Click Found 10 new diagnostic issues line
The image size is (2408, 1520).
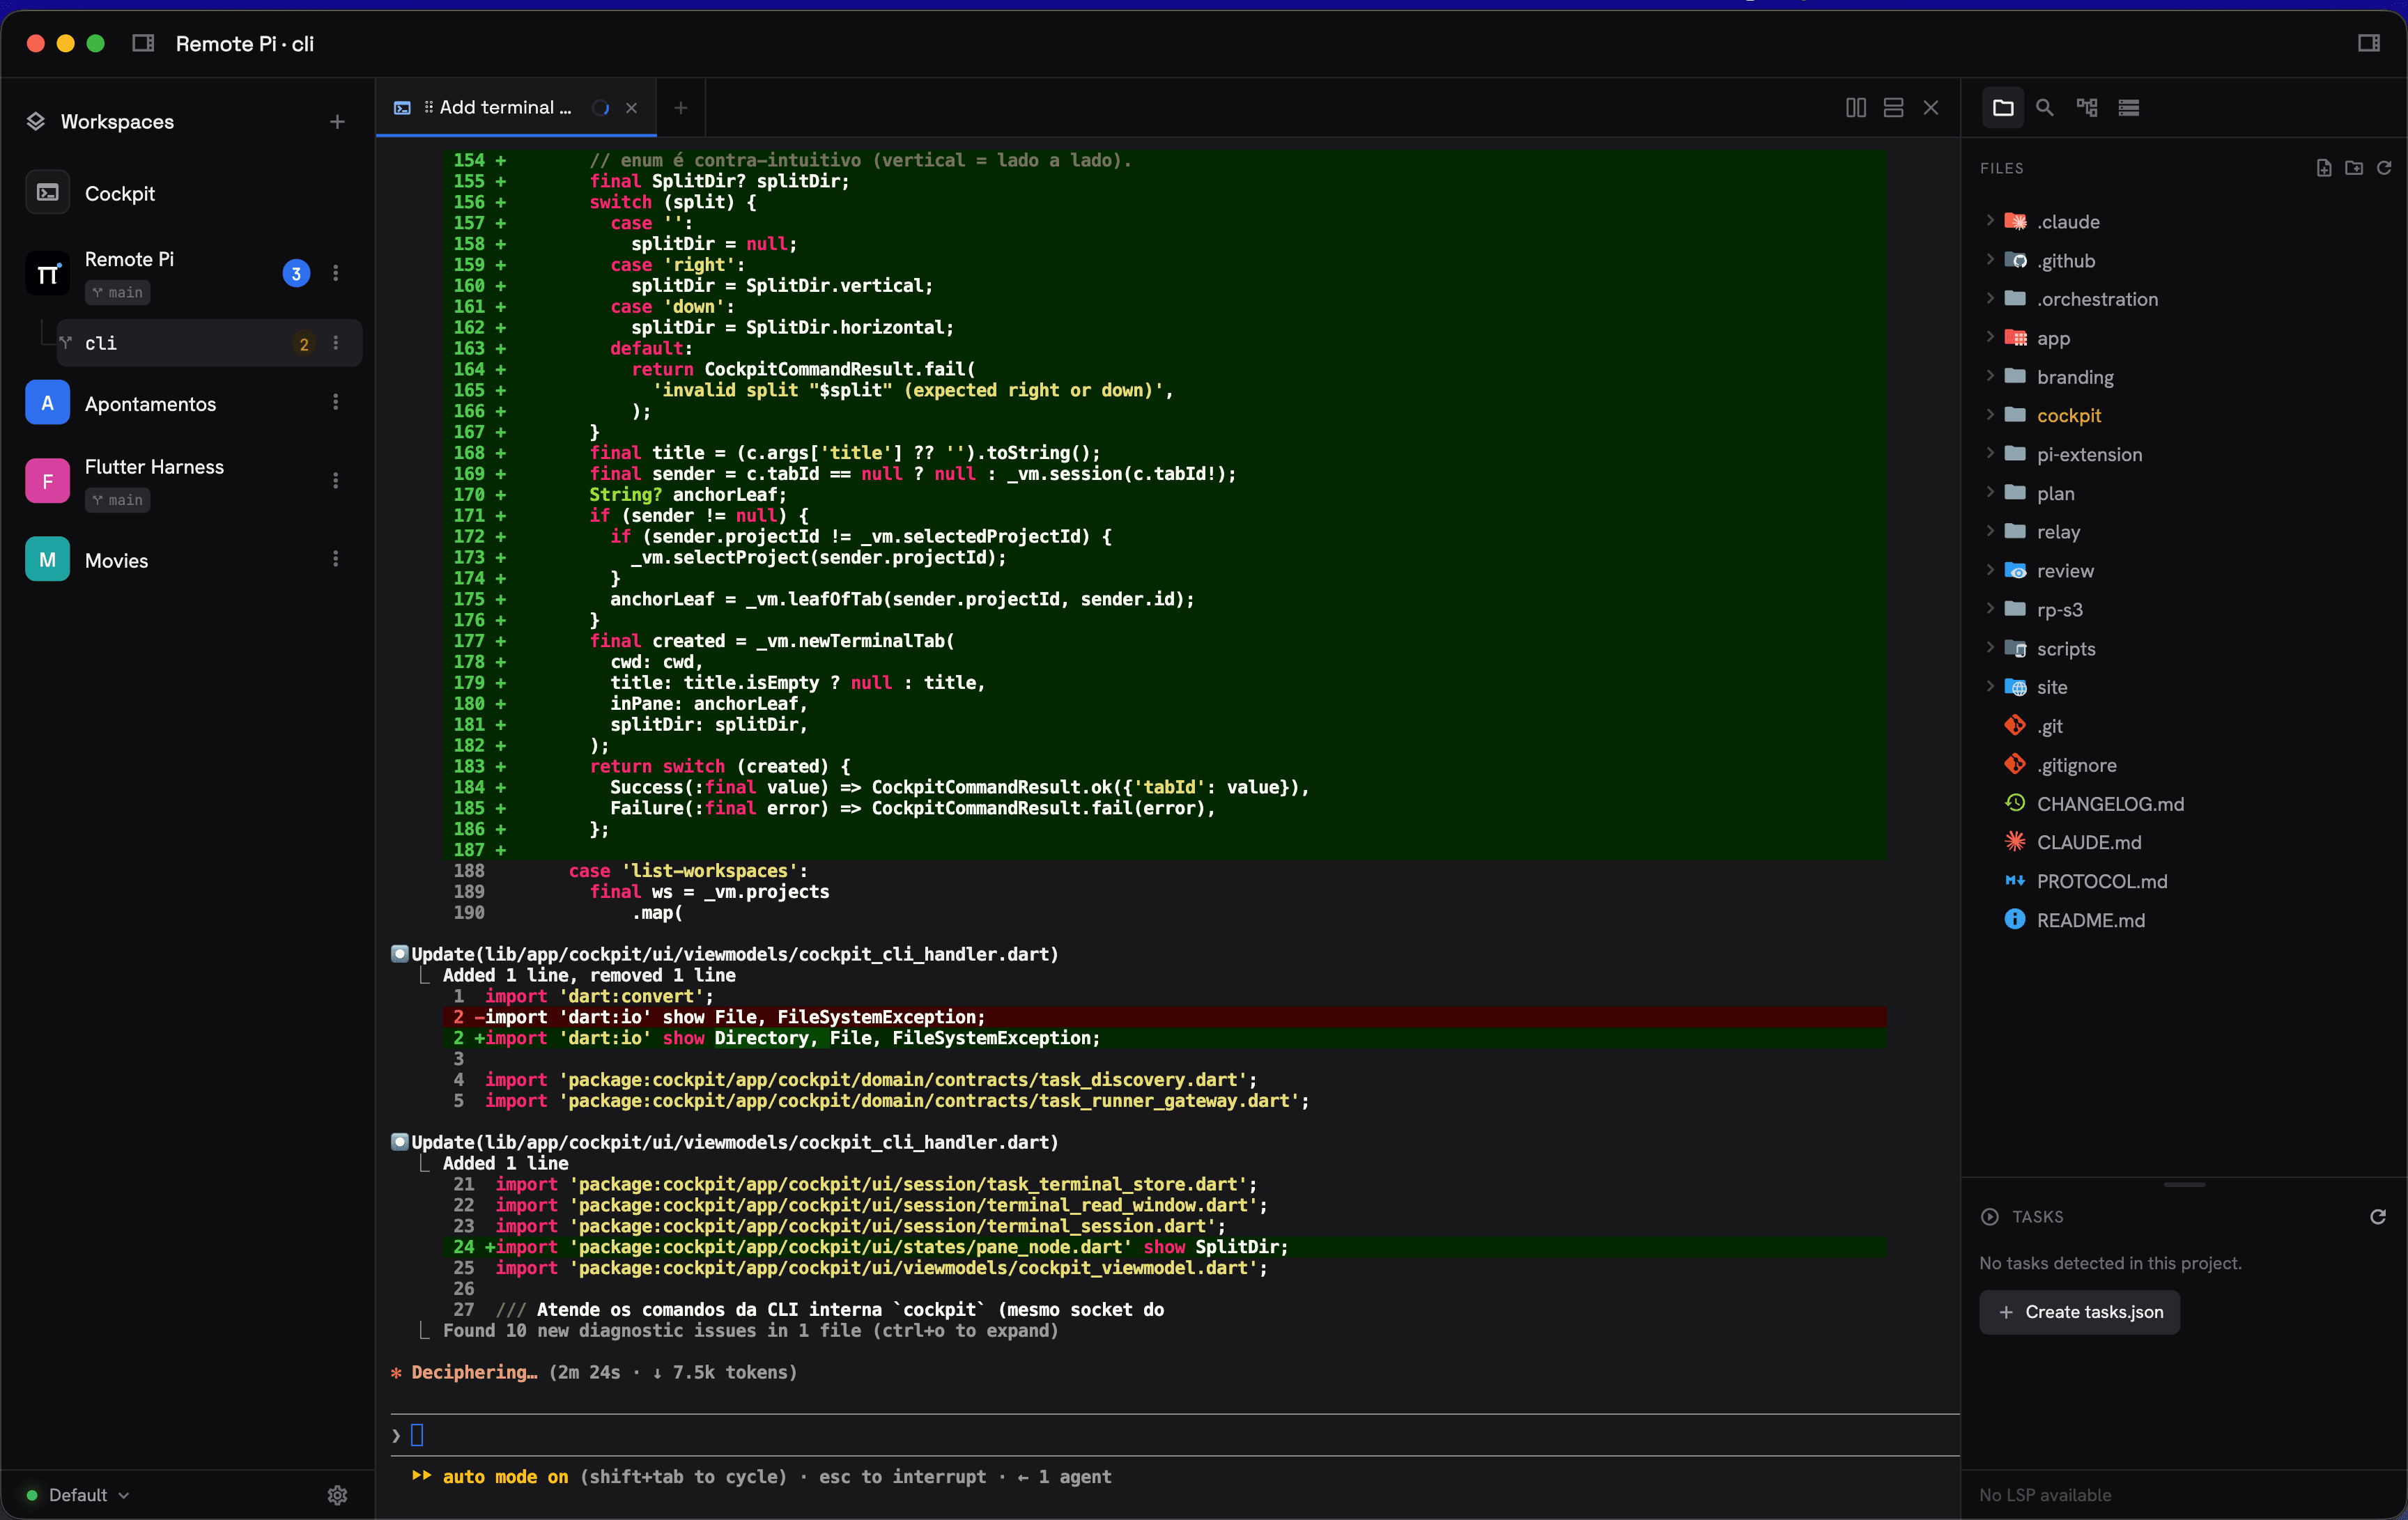(x=750, y=1330)
